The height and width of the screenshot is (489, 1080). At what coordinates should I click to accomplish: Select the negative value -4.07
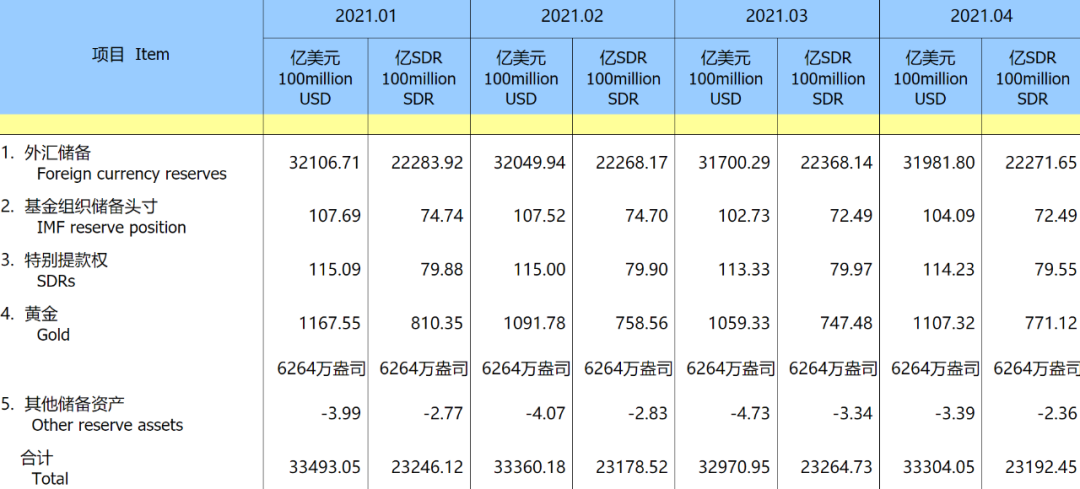pos(546,414)
